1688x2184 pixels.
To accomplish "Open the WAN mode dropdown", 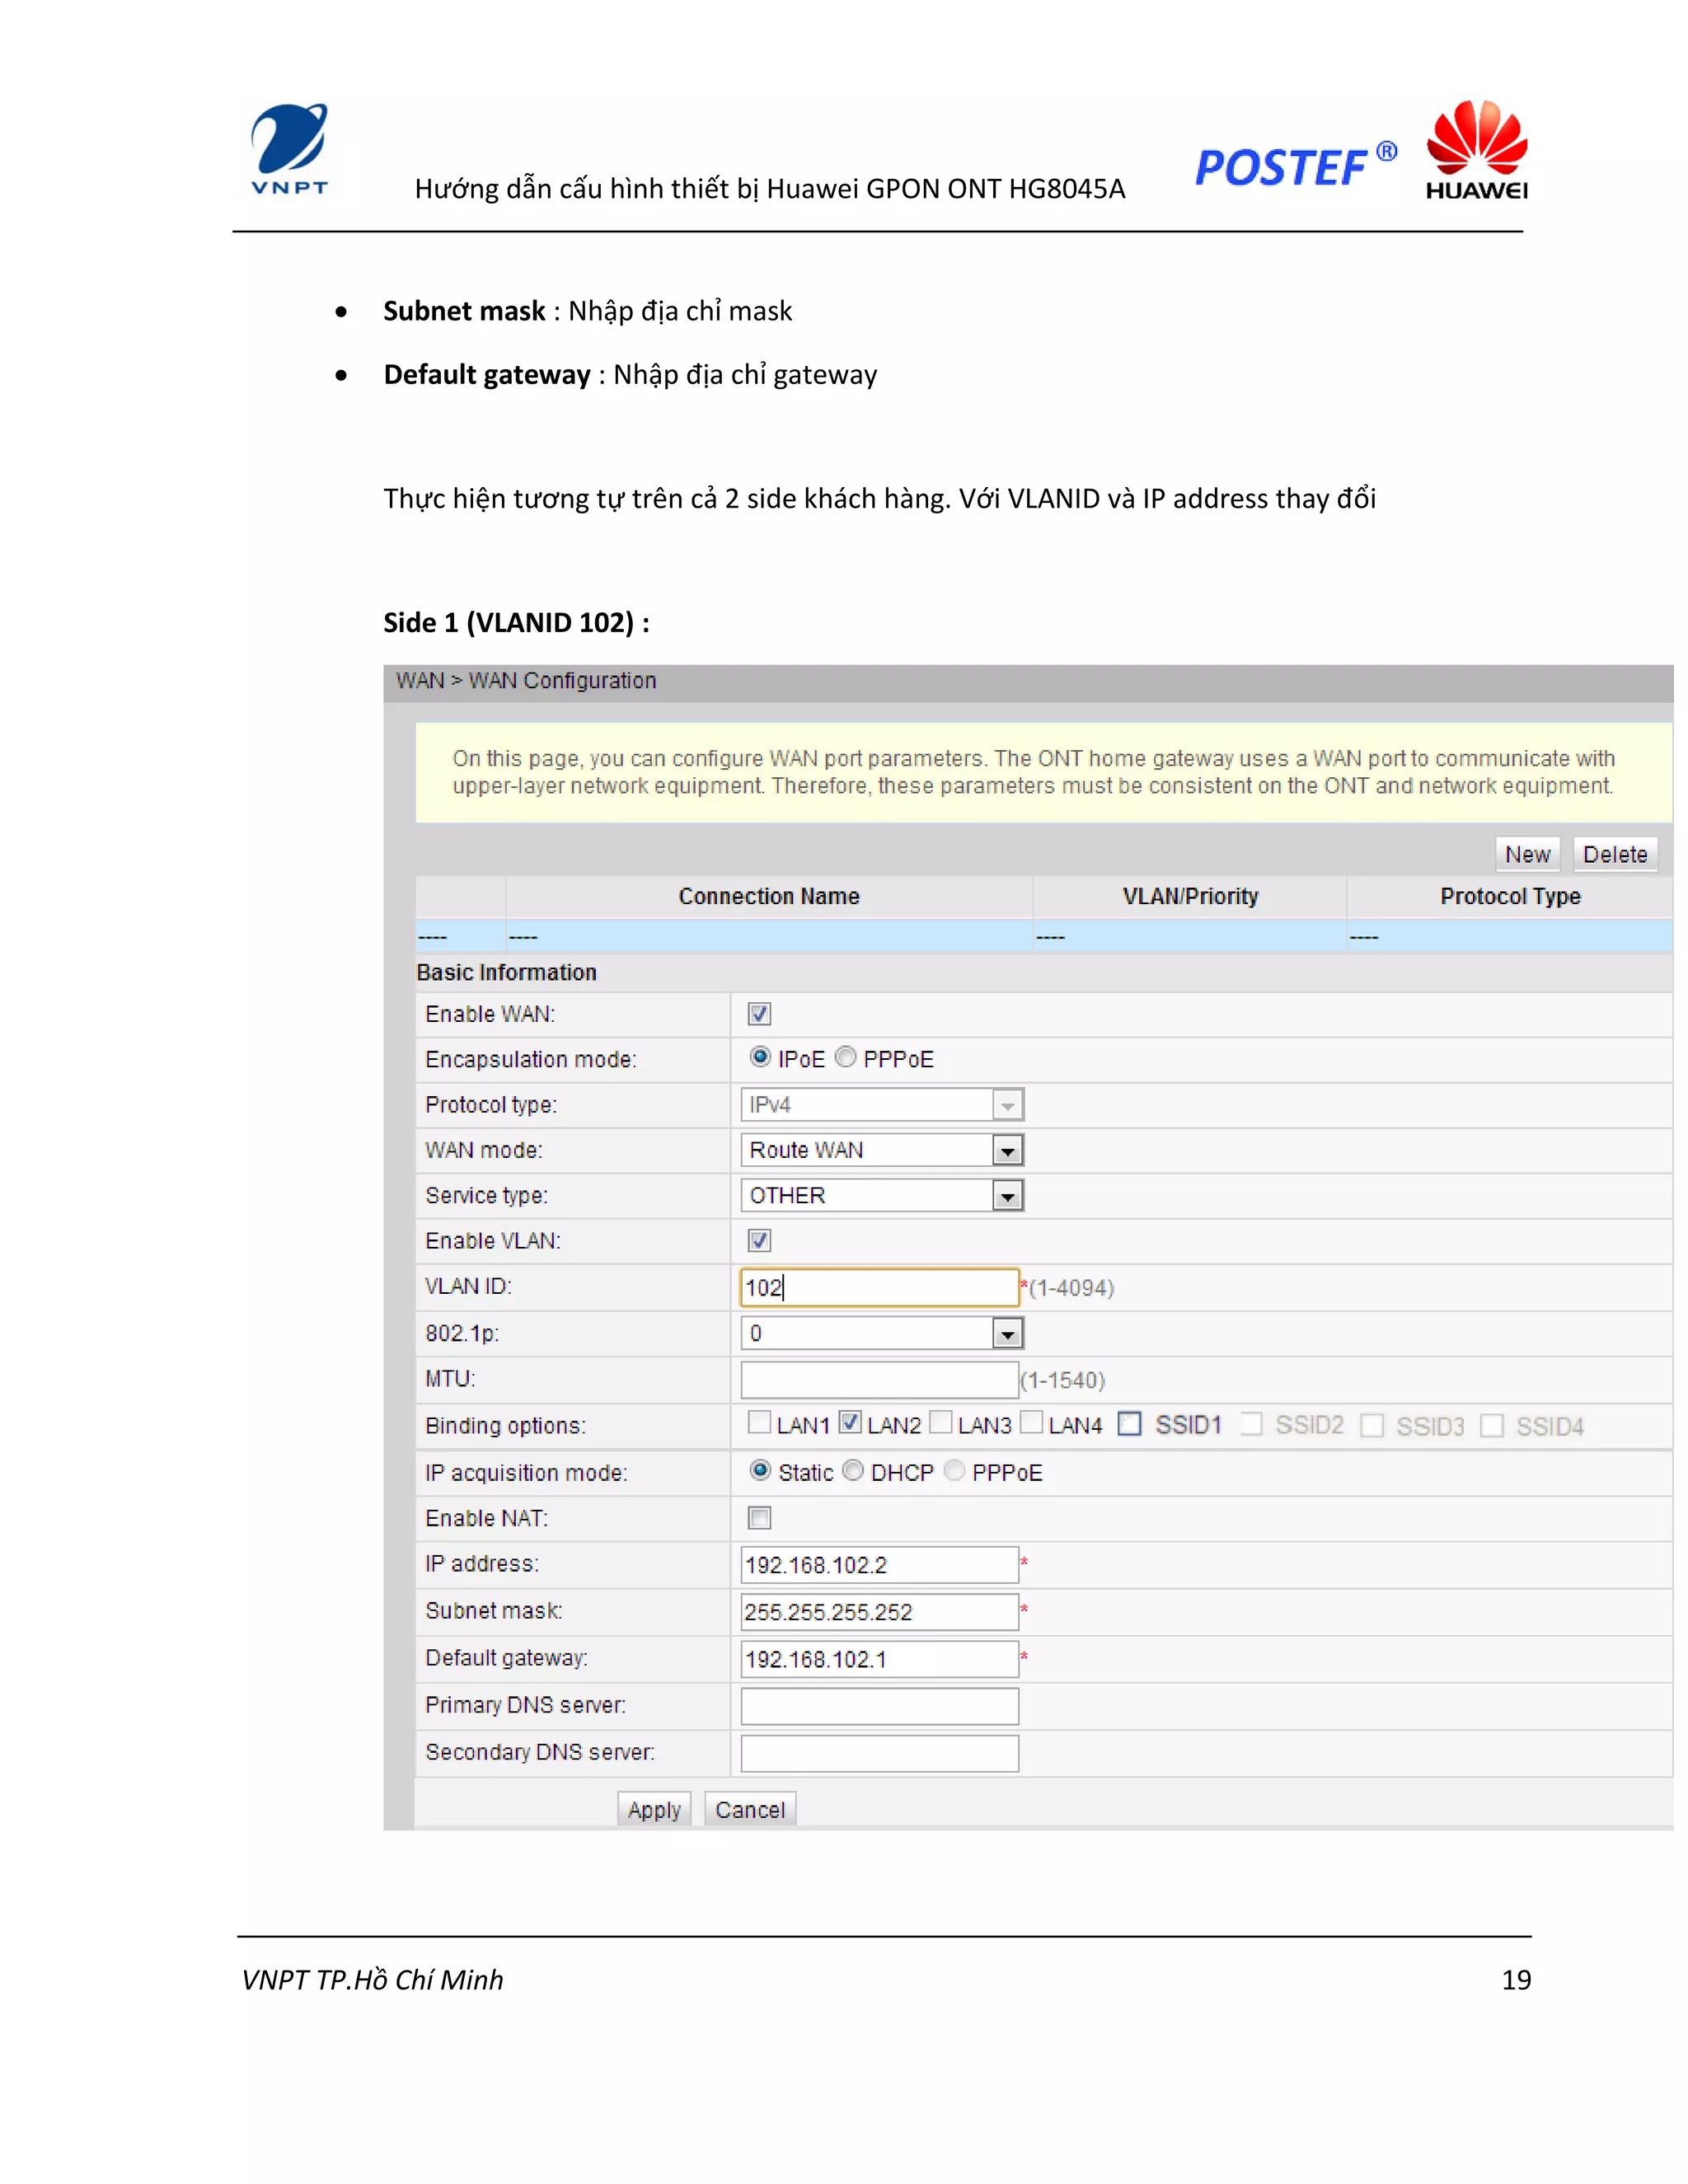I will 1007,1151.
